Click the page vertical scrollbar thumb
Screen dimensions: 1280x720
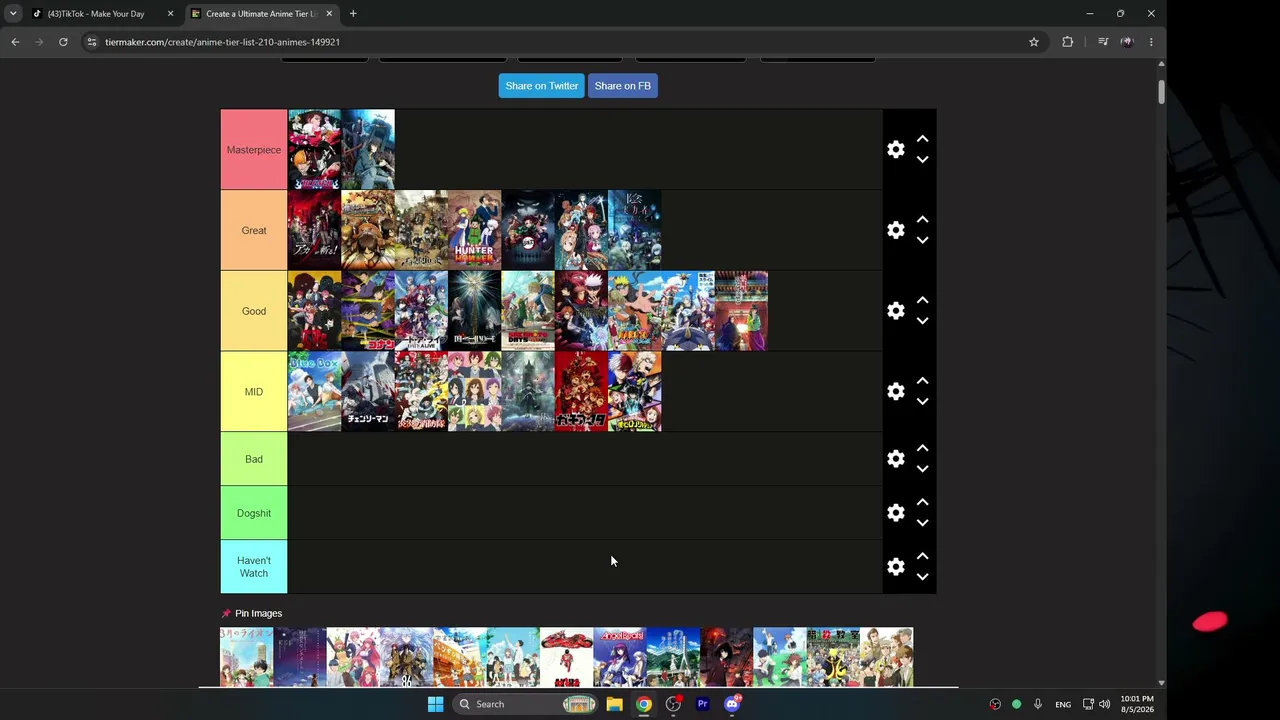pos(1161,92)
